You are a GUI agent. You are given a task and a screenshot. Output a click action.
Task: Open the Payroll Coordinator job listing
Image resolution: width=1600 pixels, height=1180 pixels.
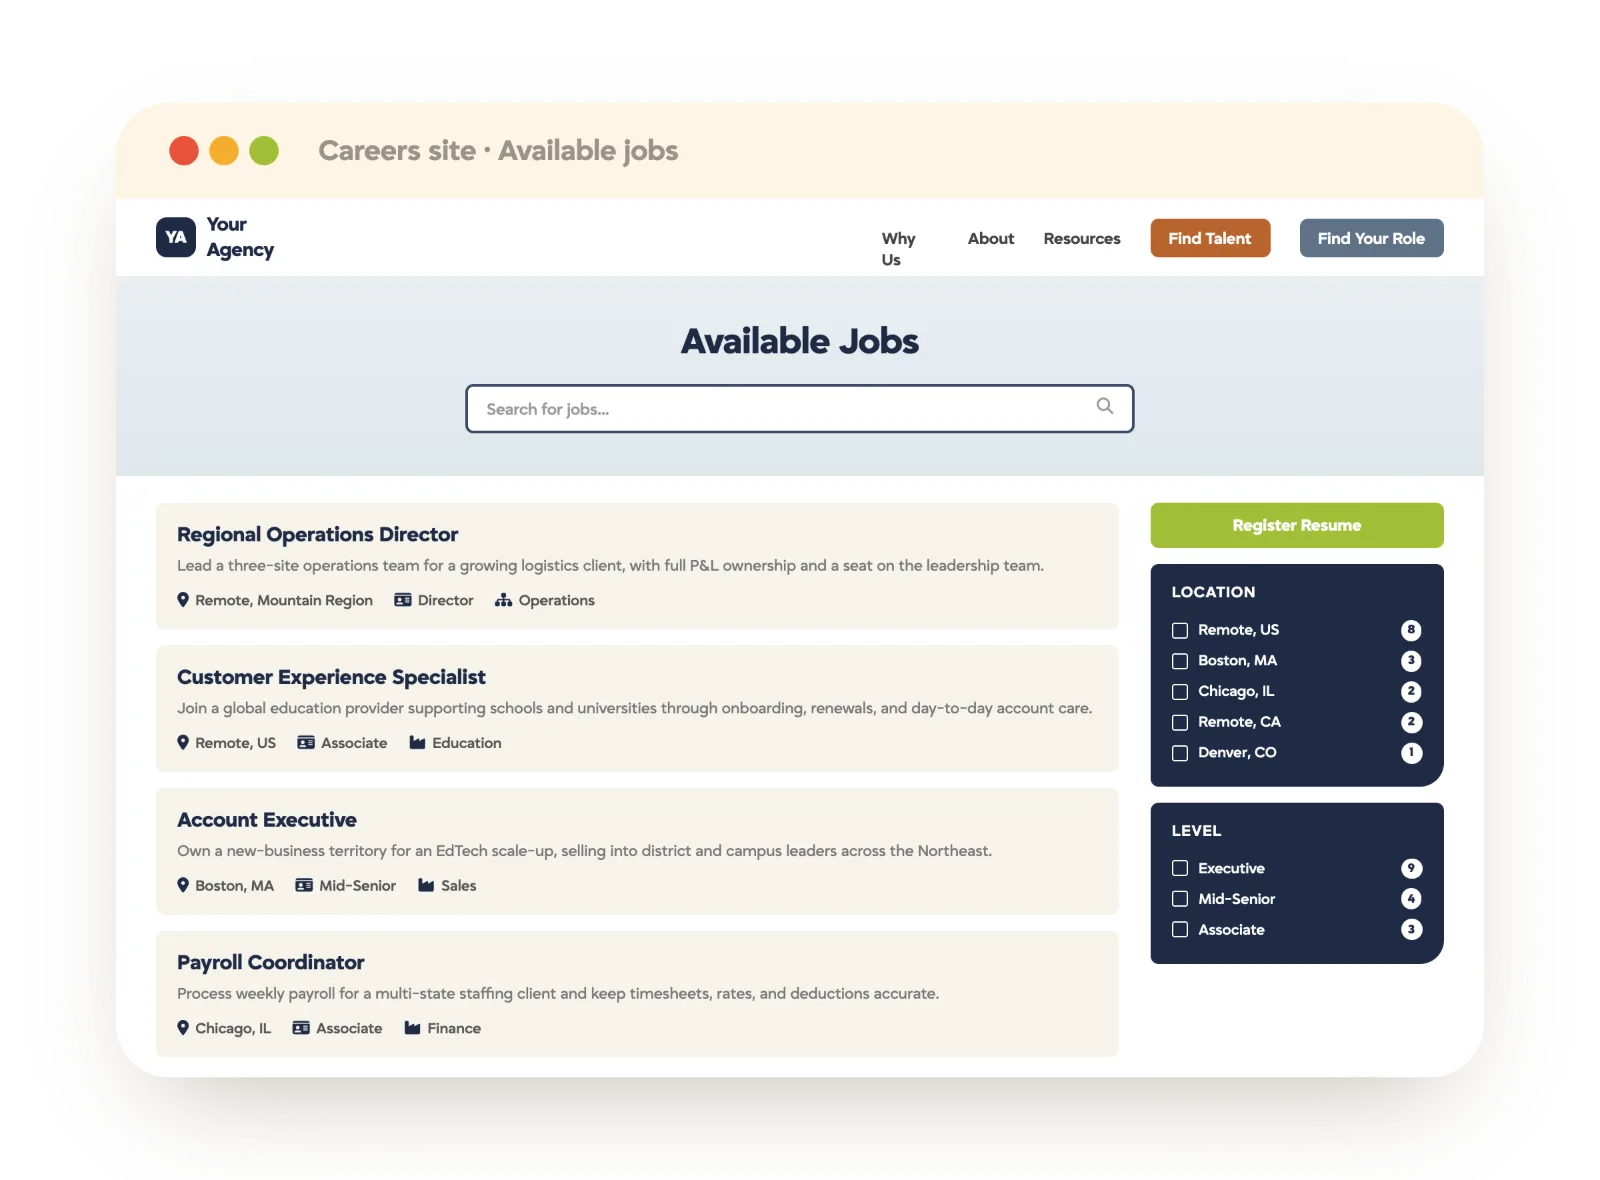point(270,962)
